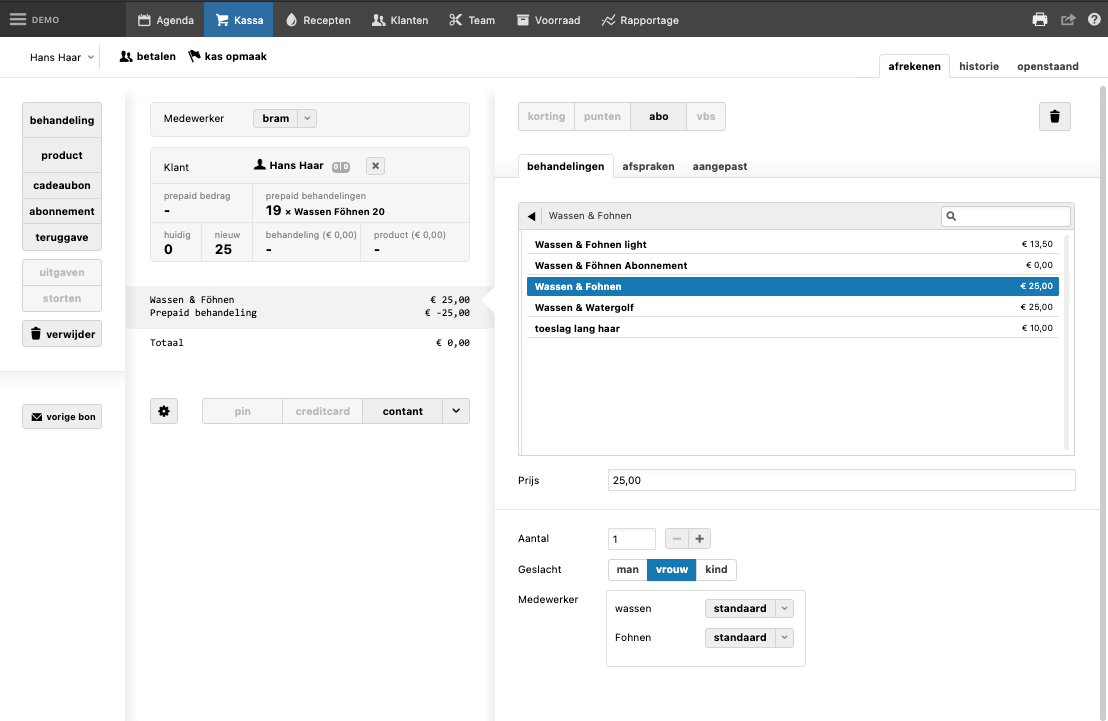Click the 'cadeaubon' sidebar button

(x=62, y=186)
